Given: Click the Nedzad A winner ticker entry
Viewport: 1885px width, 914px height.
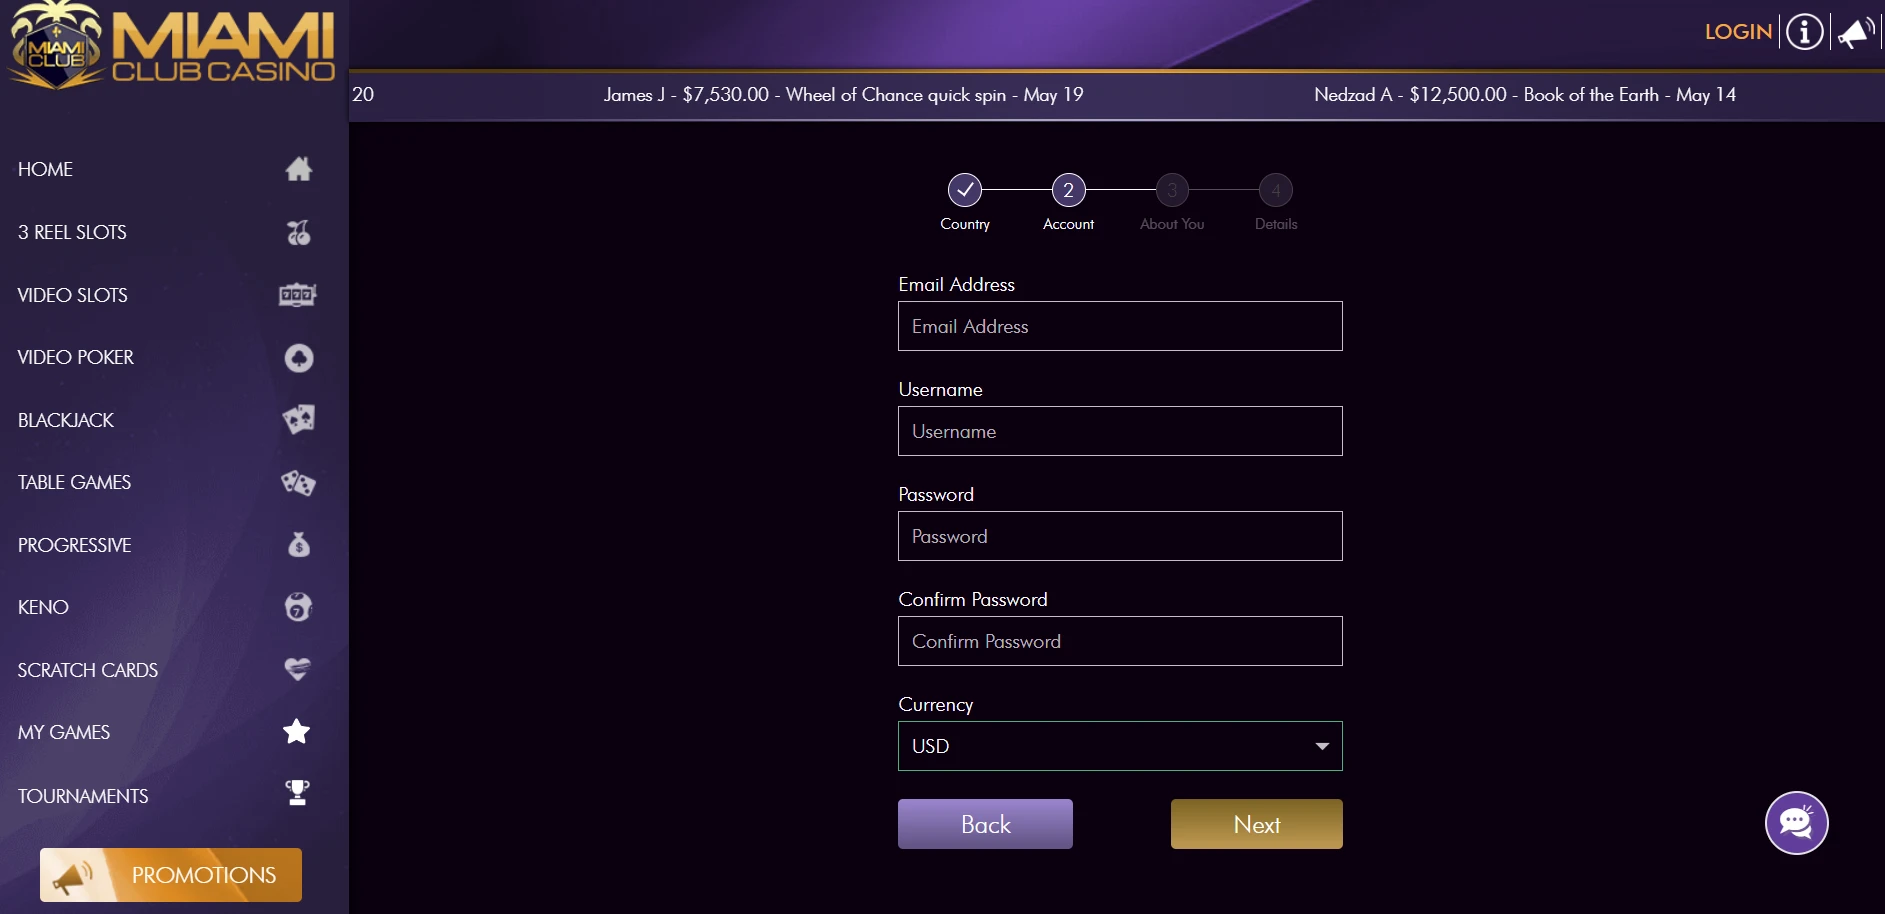Looking at the screenshot, I should [x=1525, y=95].
